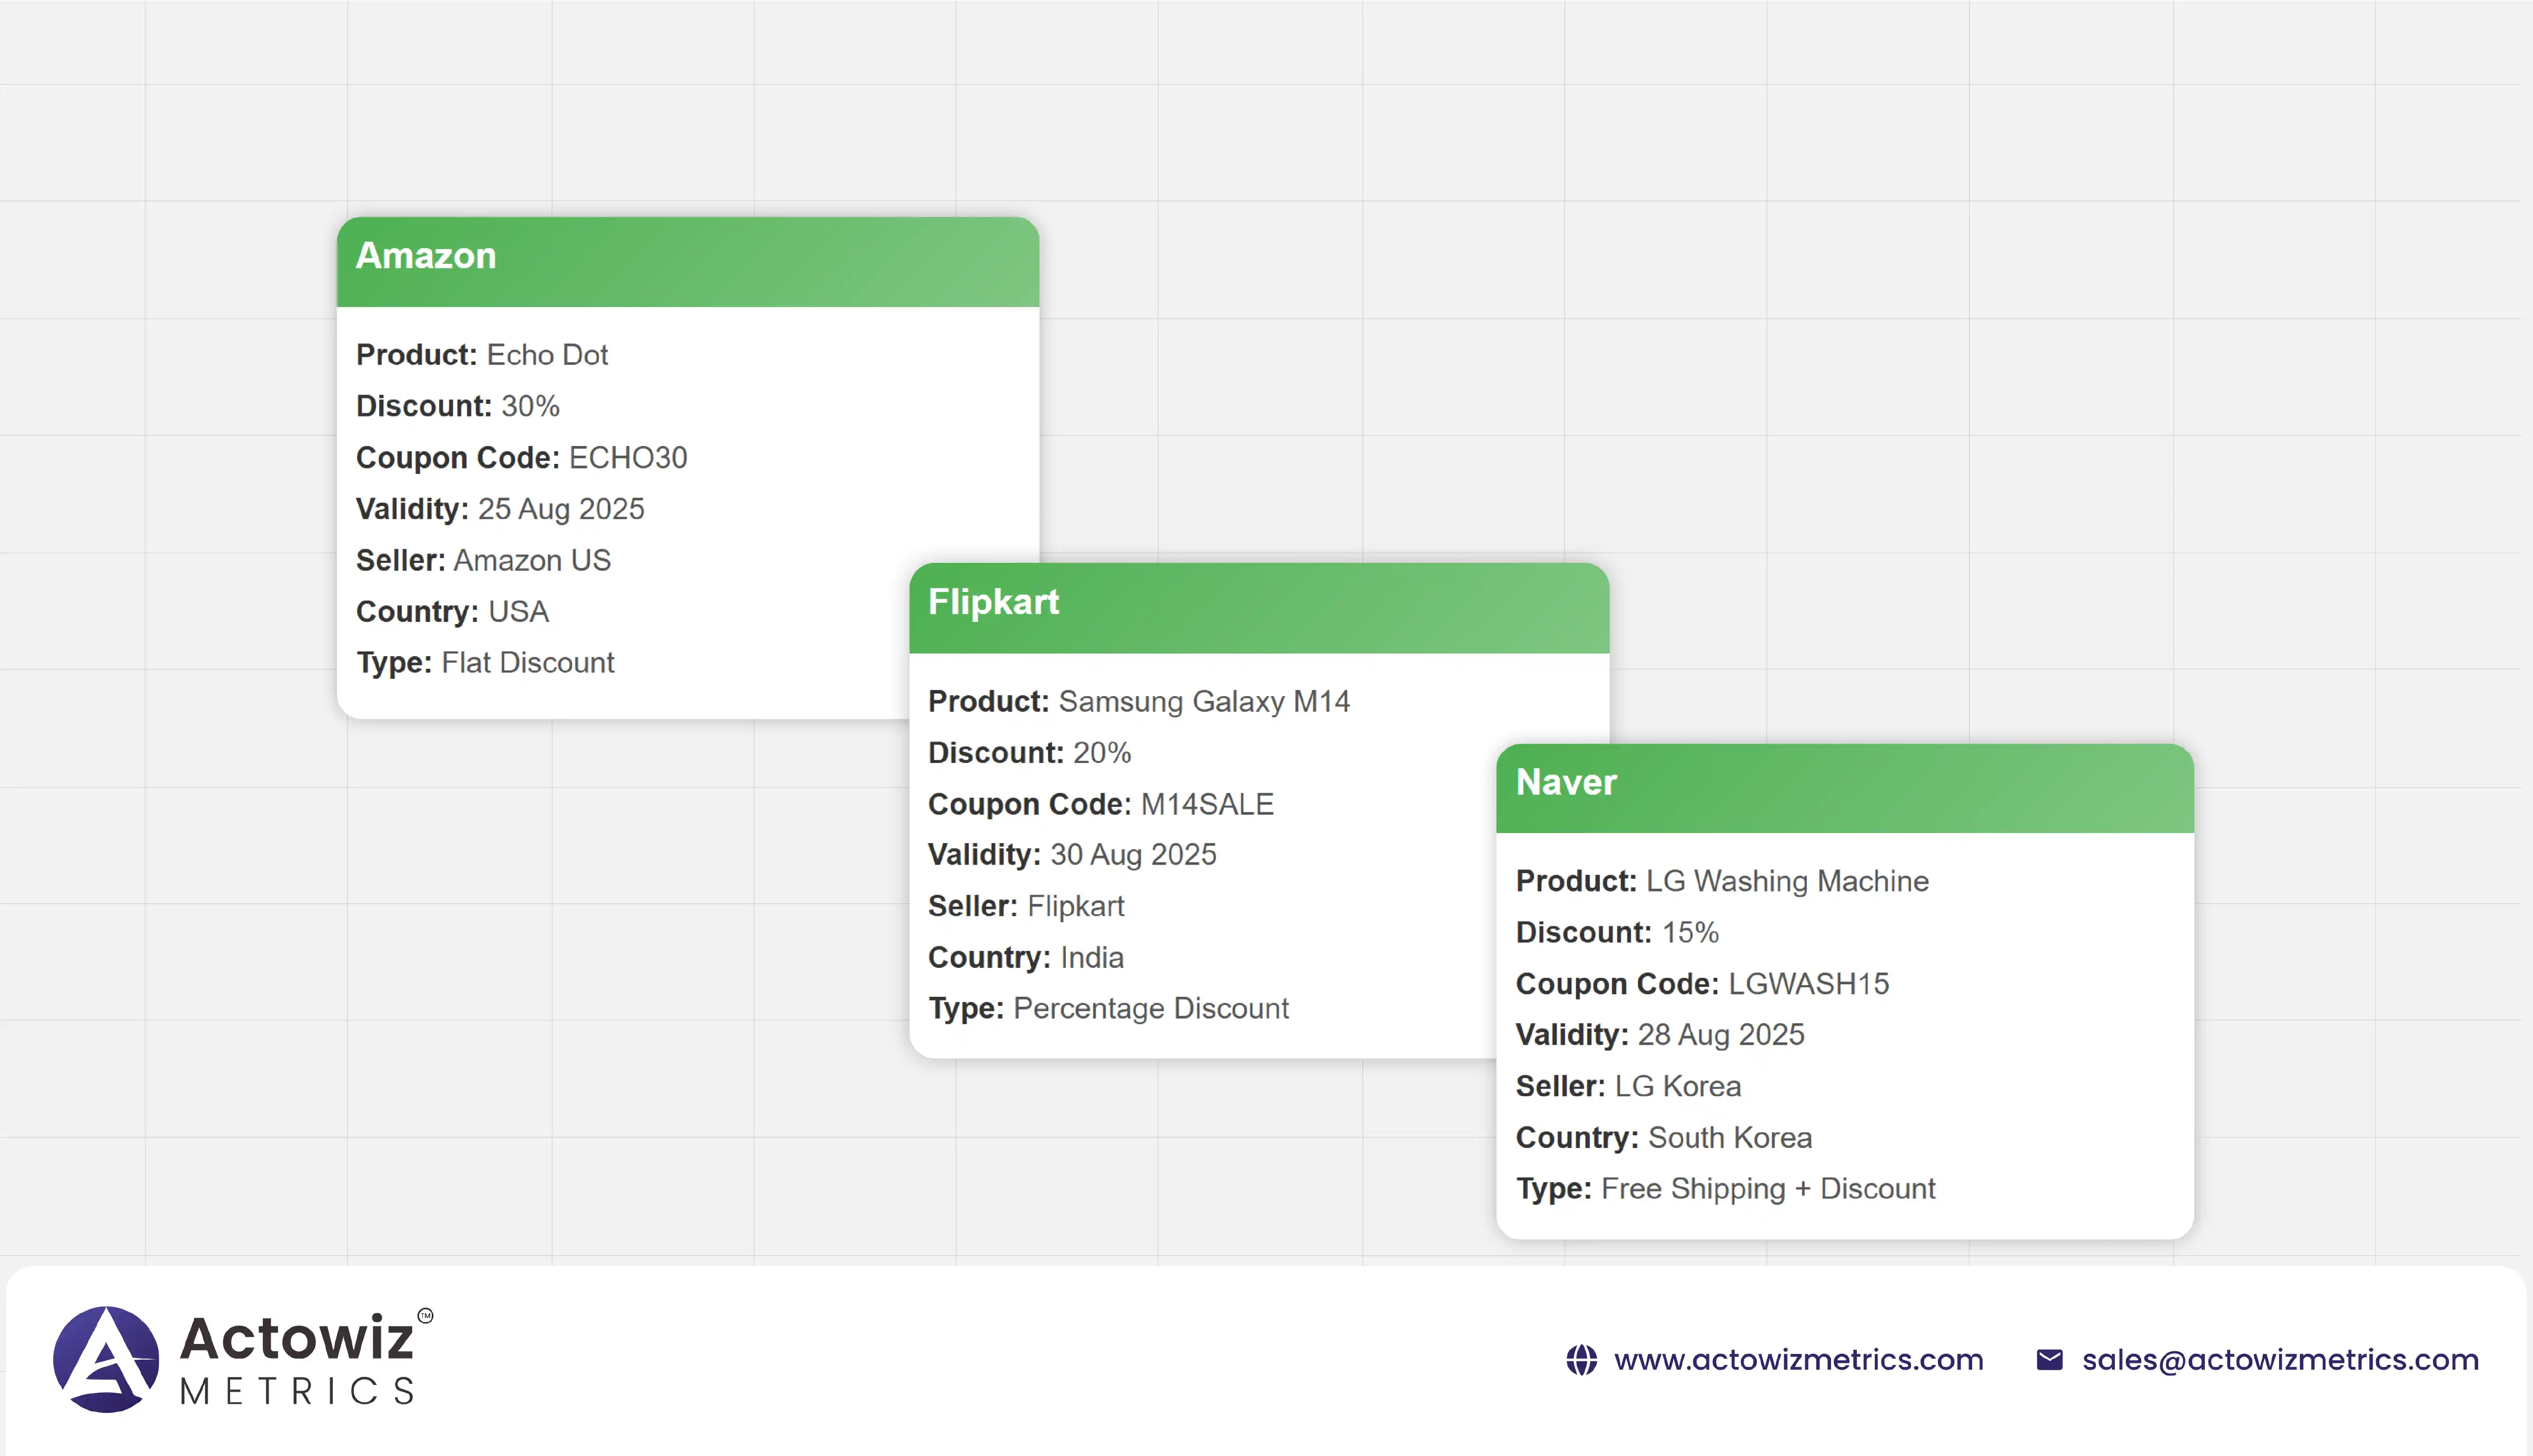
Task: Click the Samsung Galaxy M14 product text
Action: coord(1204,701)
